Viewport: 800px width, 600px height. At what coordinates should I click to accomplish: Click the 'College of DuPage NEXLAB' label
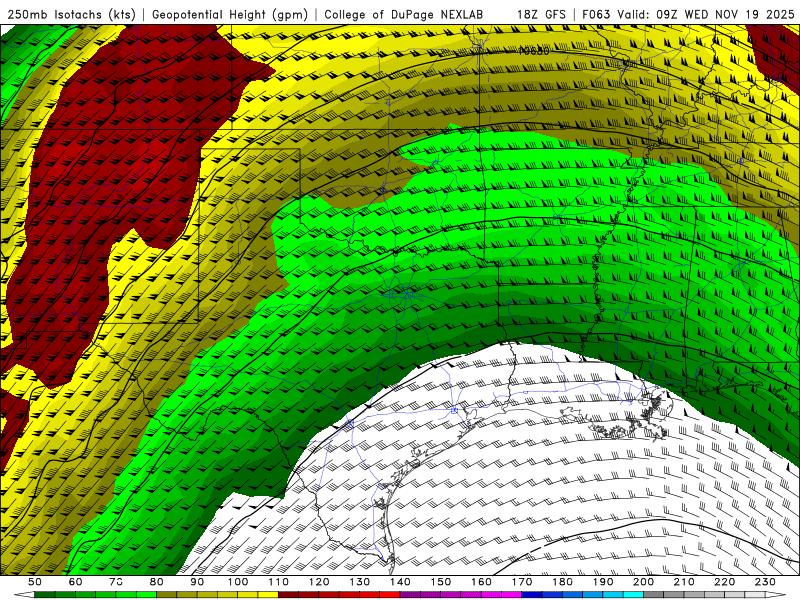click(403, 15)
